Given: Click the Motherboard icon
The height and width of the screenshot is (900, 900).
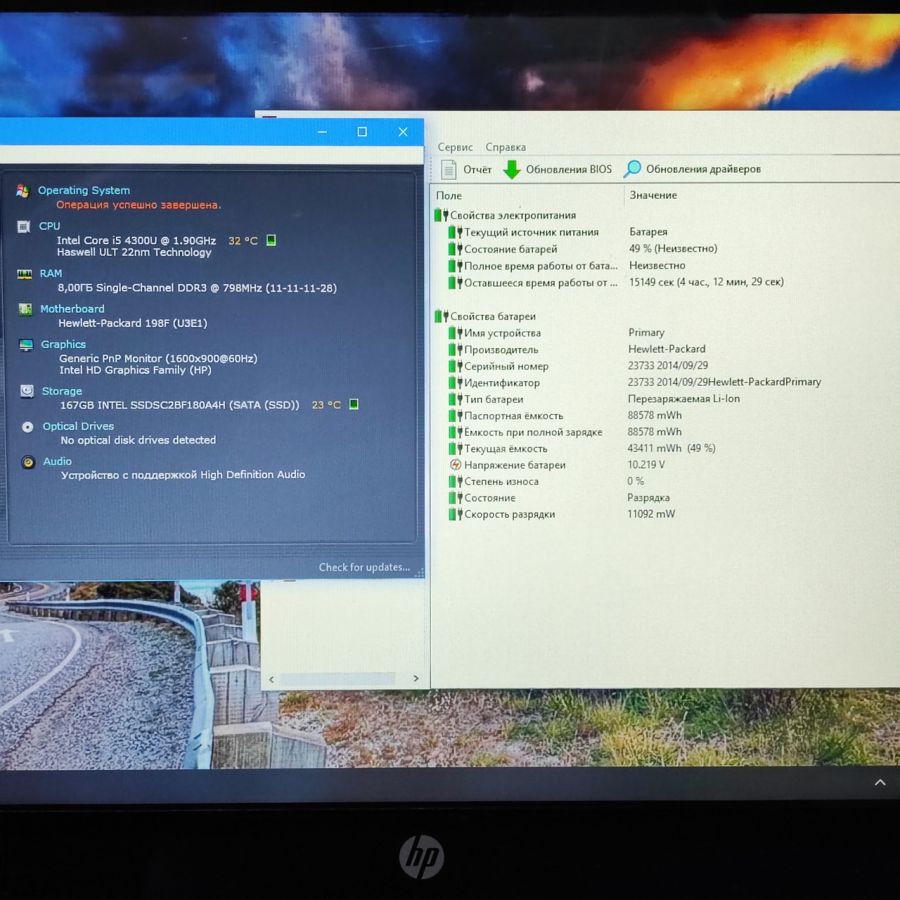Looking at the screenshot, I should coord(25,309).
